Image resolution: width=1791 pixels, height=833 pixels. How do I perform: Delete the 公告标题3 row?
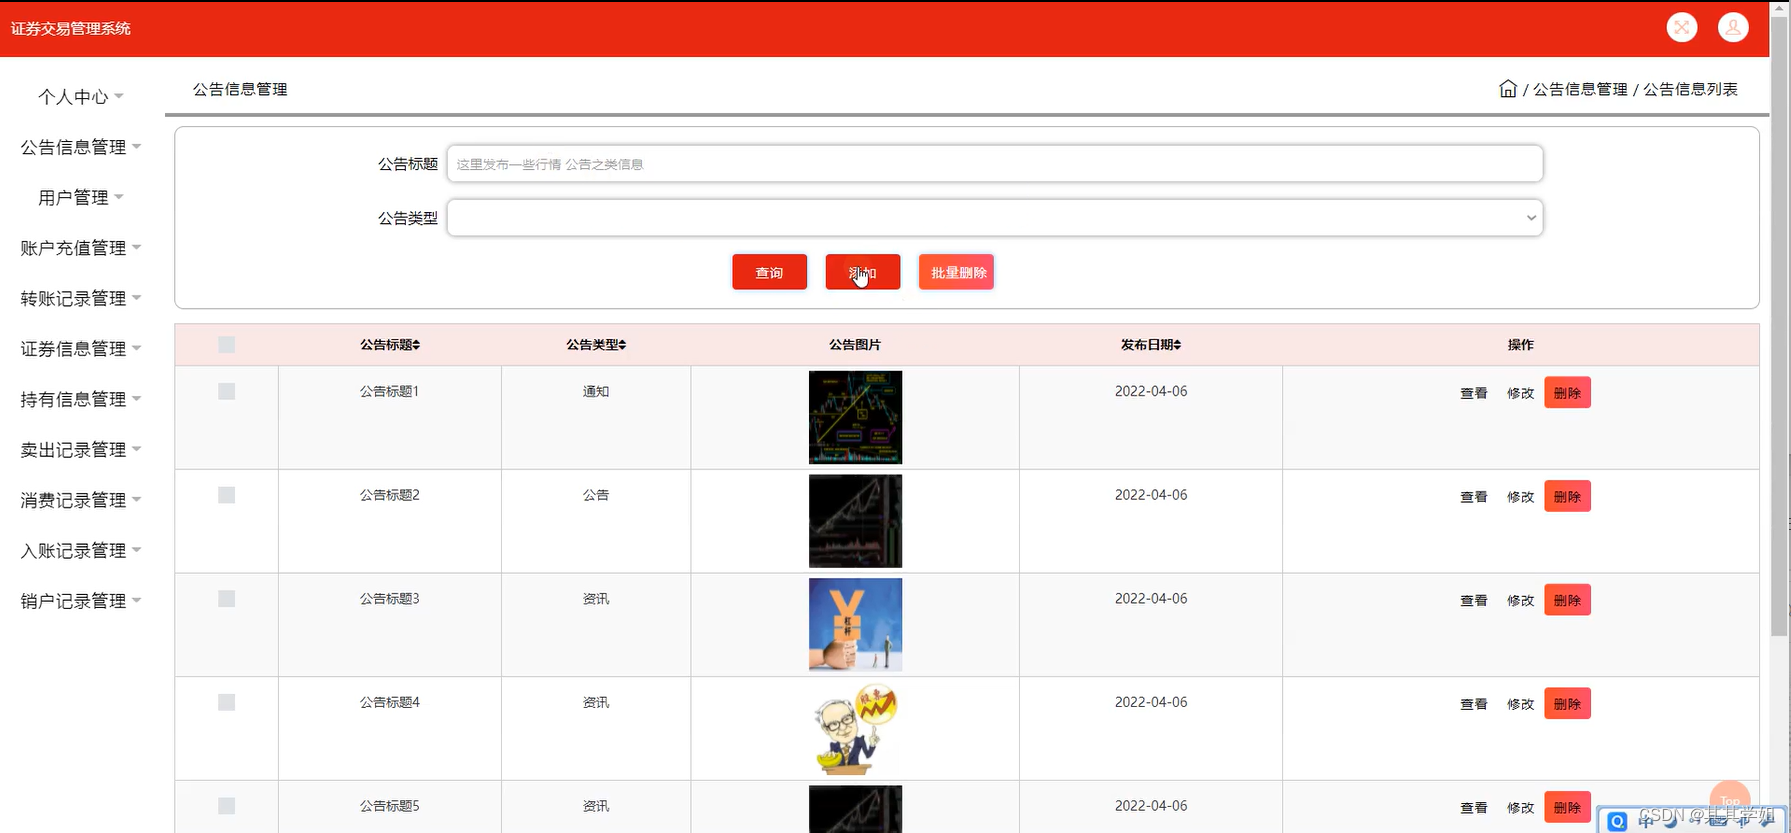pyautogui.click(x=1567, y=600)
